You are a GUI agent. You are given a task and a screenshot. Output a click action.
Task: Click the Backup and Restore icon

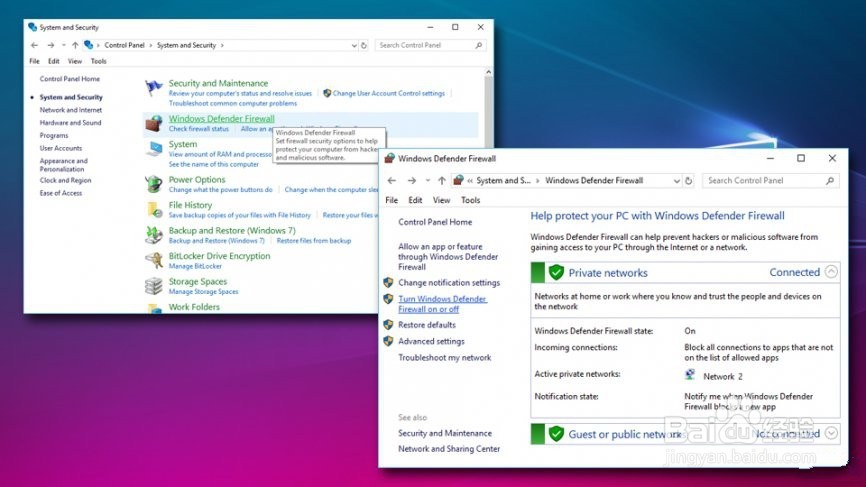[154, 235]
